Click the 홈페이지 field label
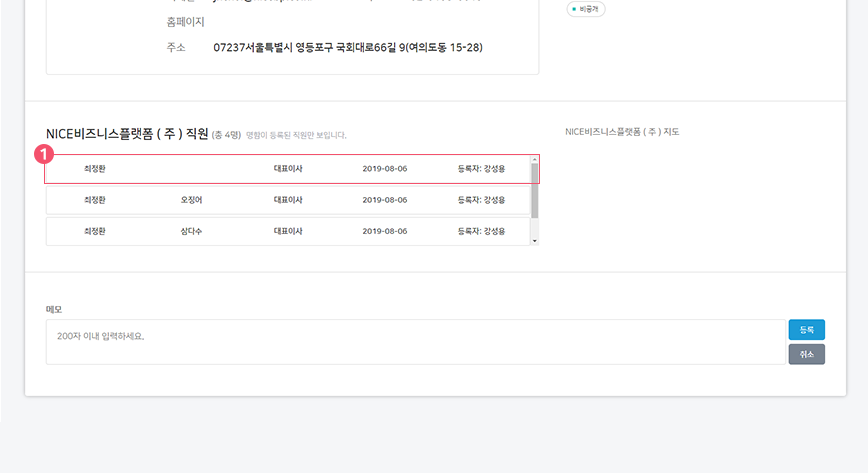Viewport: 868px width, 473px height. [x=185, y=22]
